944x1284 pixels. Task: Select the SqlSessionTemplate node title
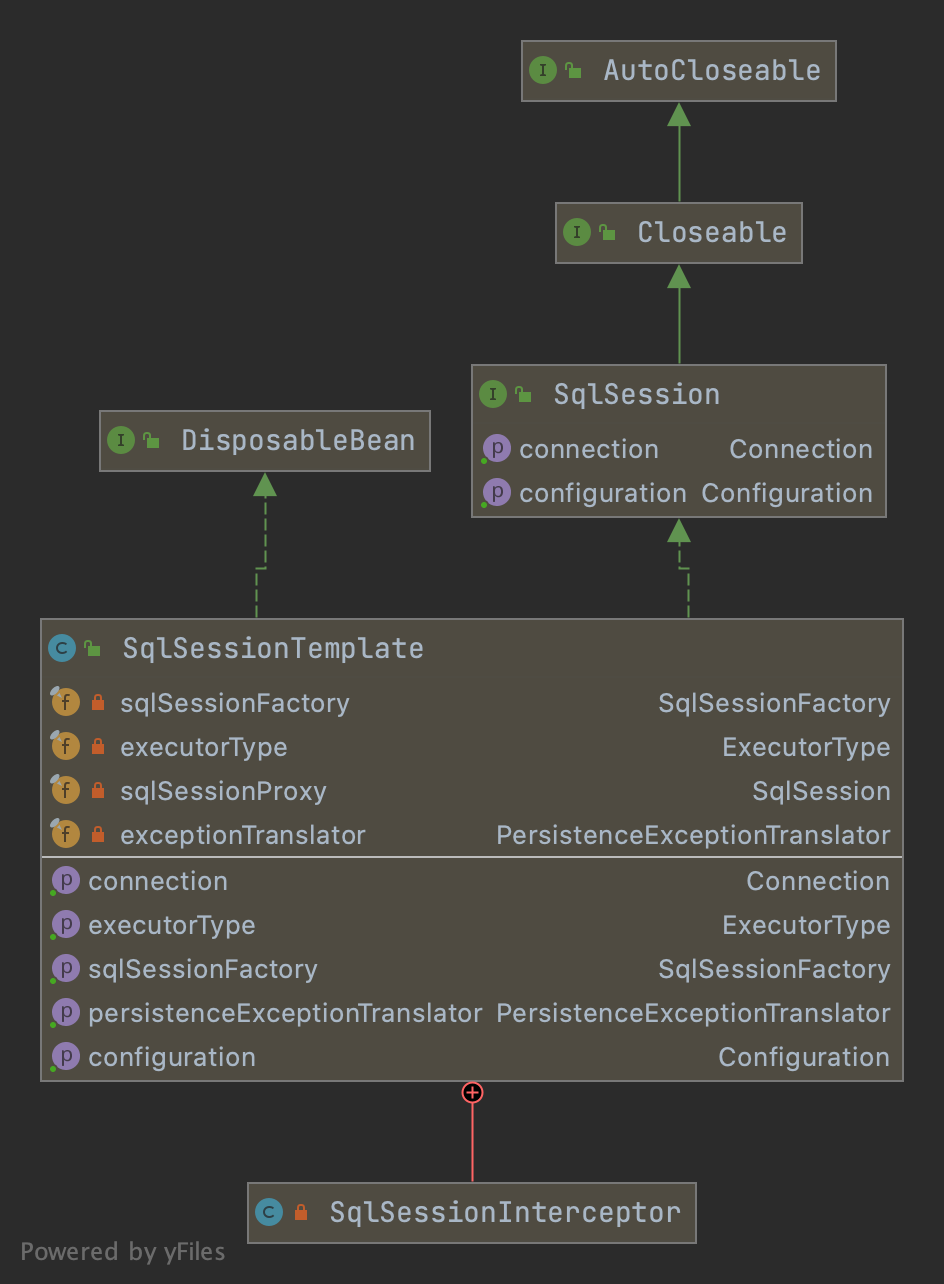pyautogui.click(x=272, y=648)
